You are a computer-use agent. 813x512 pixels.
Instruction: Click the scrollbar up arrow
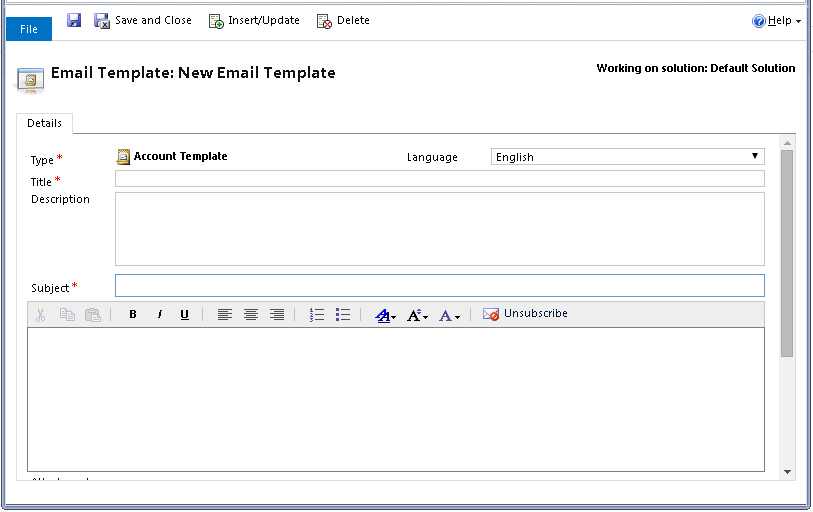tap(787, 143)
